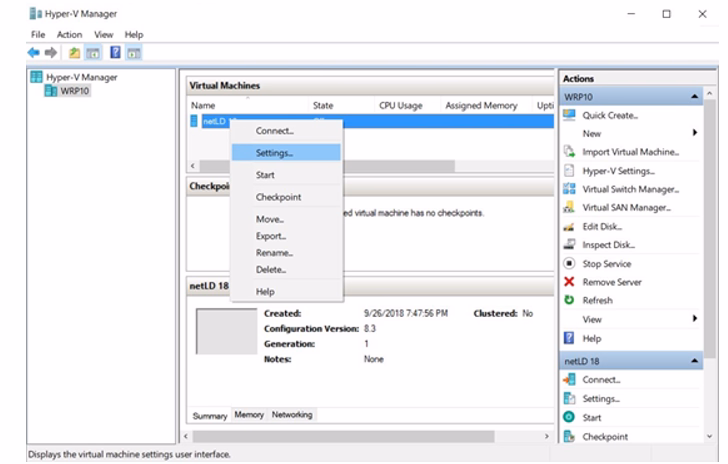Click the Edit Disk icon
728x464 pixels.
point(569,227)
